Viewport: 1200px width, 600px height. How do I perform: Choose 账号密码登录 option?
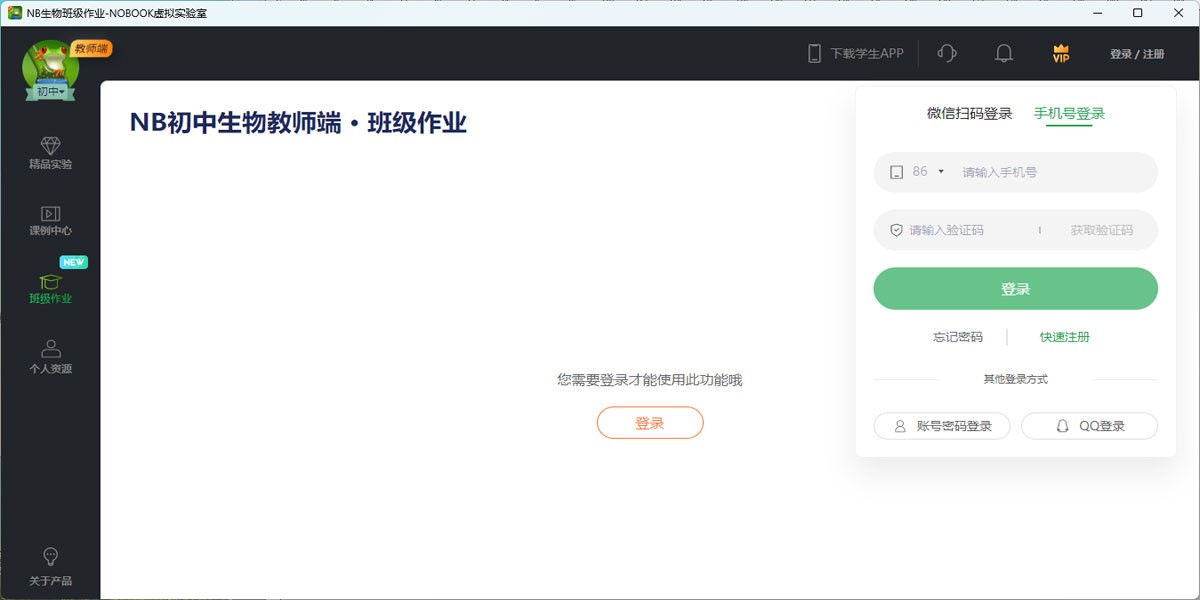point(942,426)
